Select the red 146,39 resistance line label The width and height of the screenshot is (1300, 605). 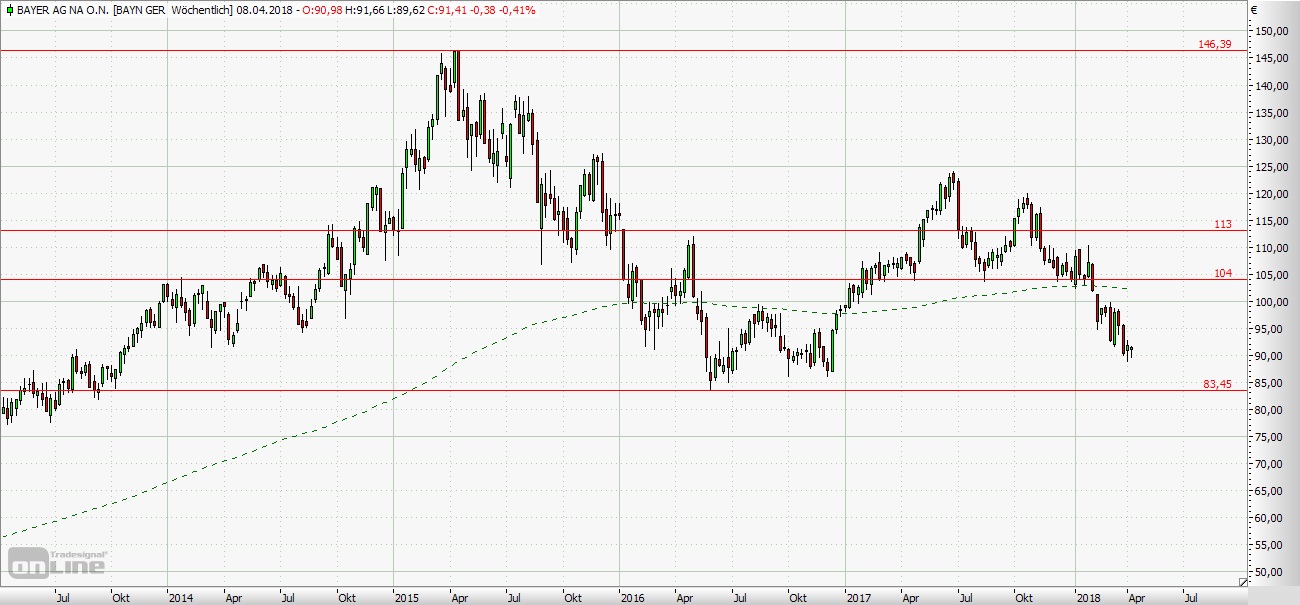1214,44
